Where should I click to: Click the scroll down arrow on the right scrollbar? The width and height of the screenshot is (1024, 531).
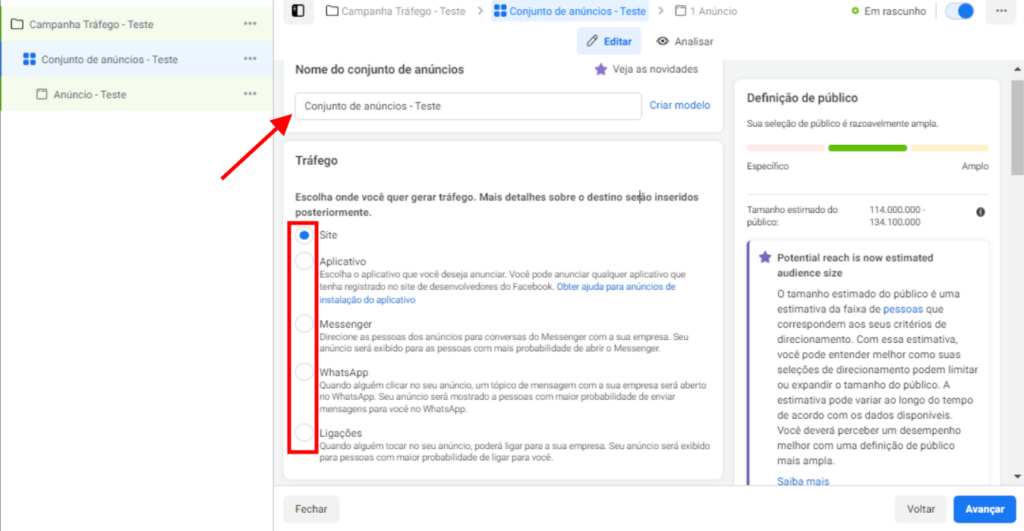point(1017,477)
